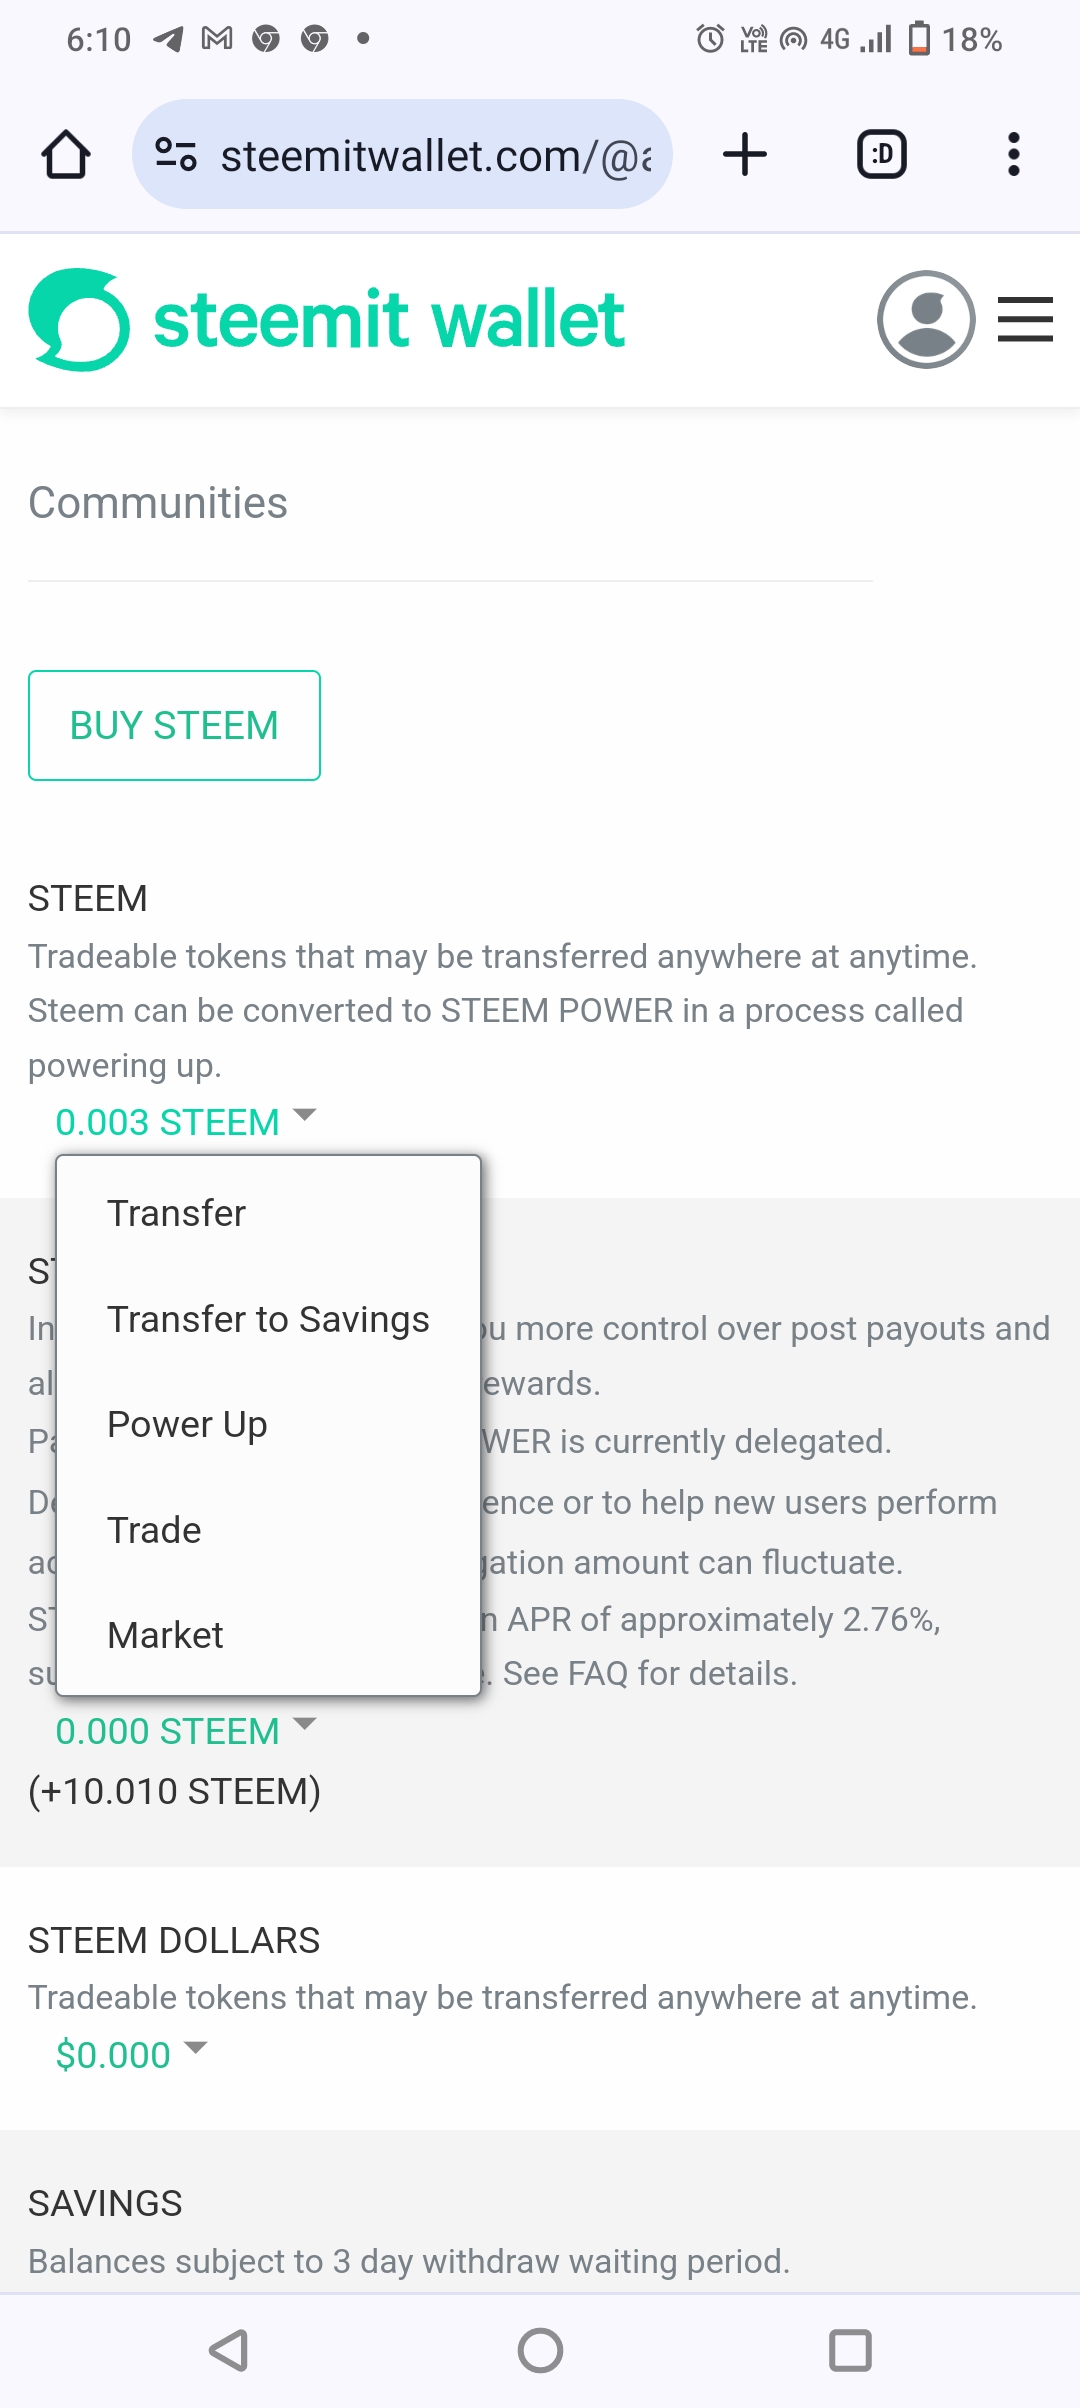Open the hamburger navigation menu

point(1025,320)
